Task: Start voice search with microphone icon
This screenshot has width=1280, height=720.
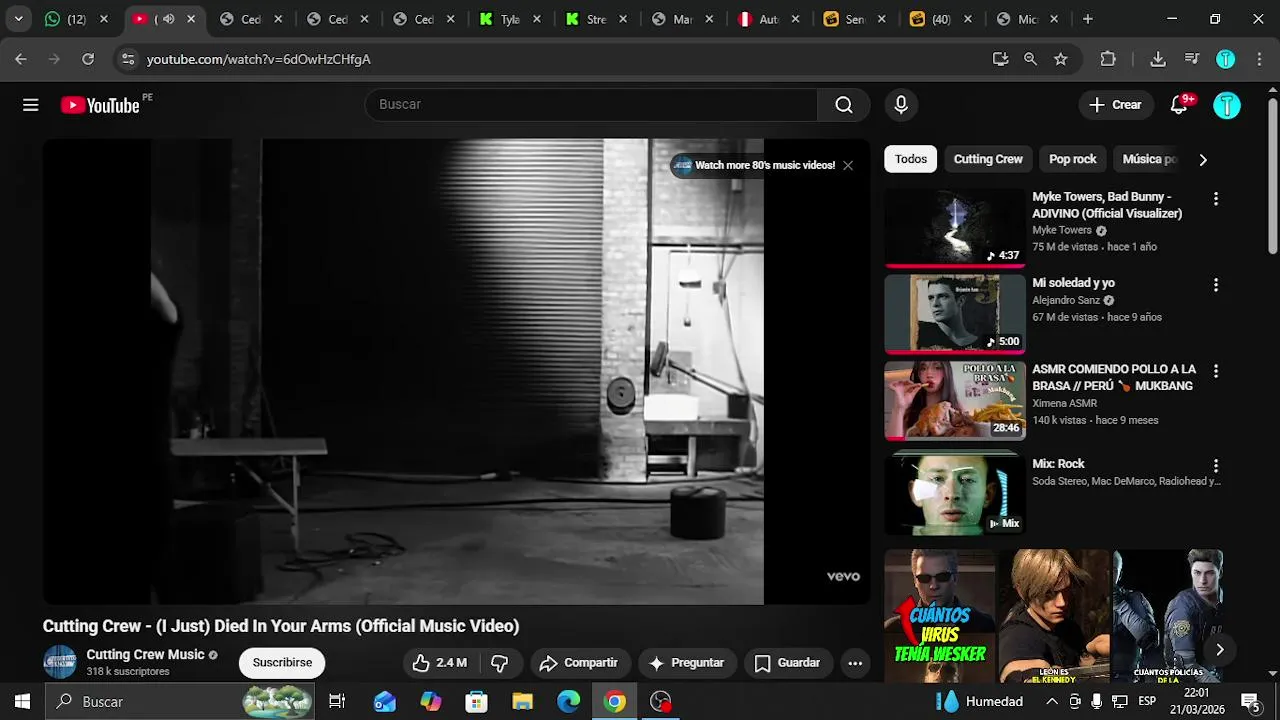Action: click(901, 105)
